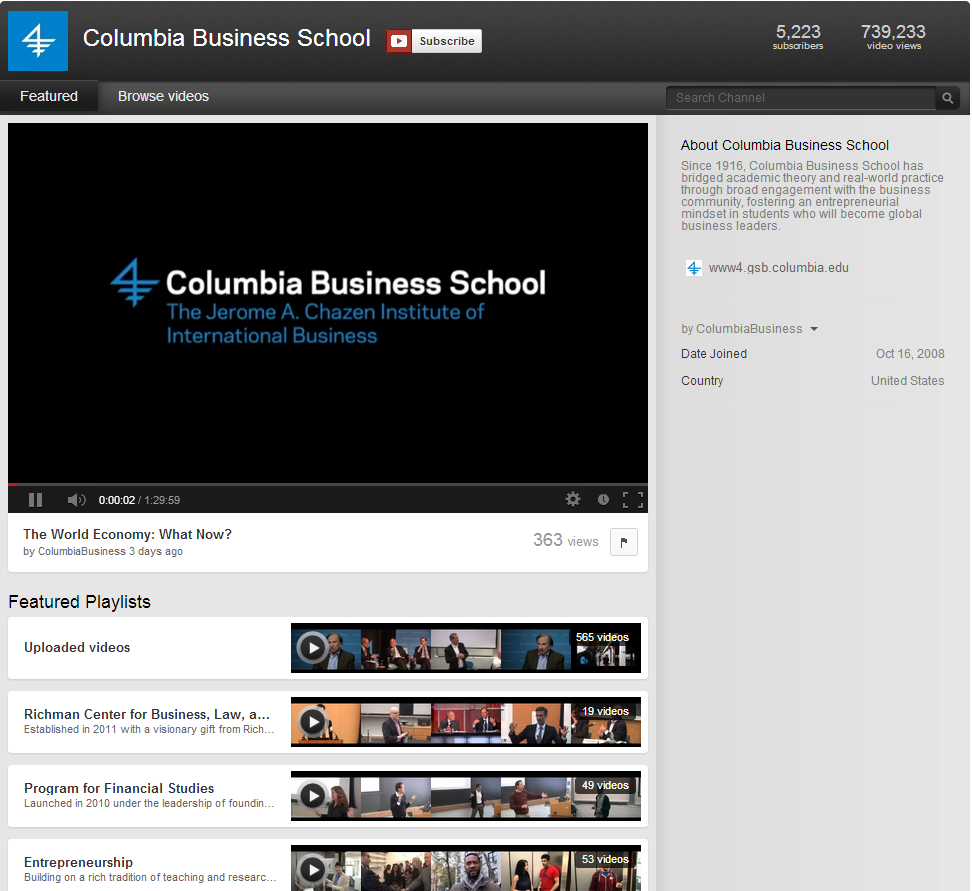Enter fullscreen mode on the player
The image size is (972, 891).
click(633, 499)
